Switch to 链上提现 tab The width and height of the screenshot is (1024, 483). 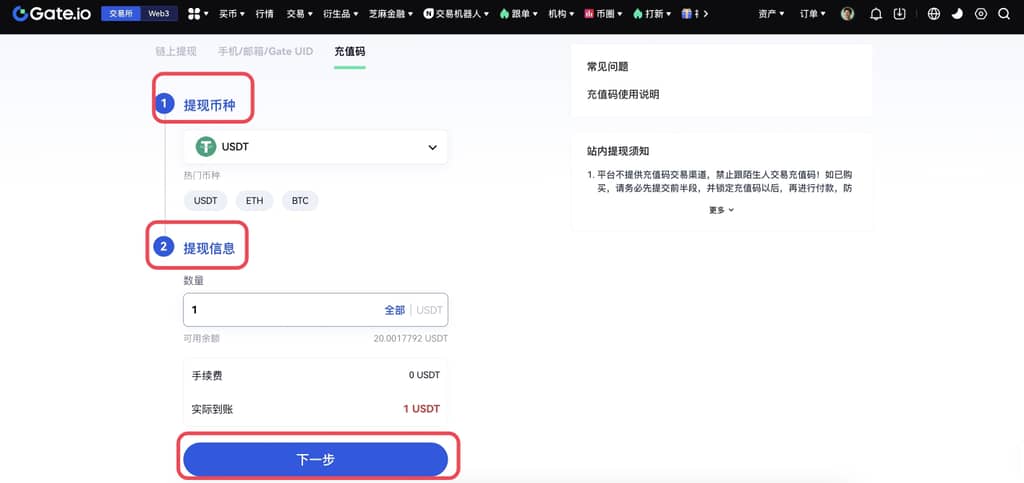coord(178,51)
